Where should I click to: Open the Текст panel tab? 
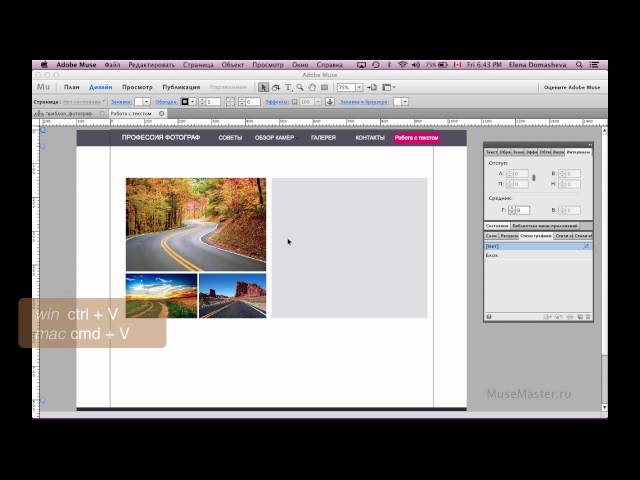tap(491, 152)
